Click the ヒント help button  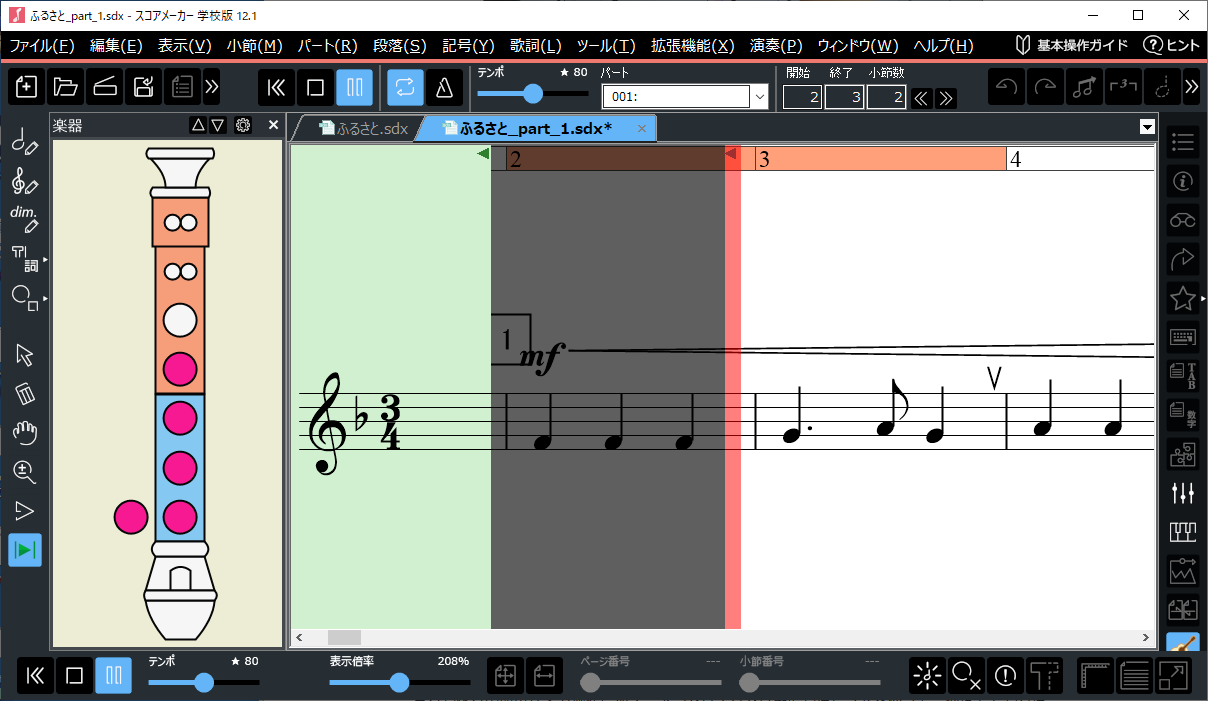pos(1171,45)
